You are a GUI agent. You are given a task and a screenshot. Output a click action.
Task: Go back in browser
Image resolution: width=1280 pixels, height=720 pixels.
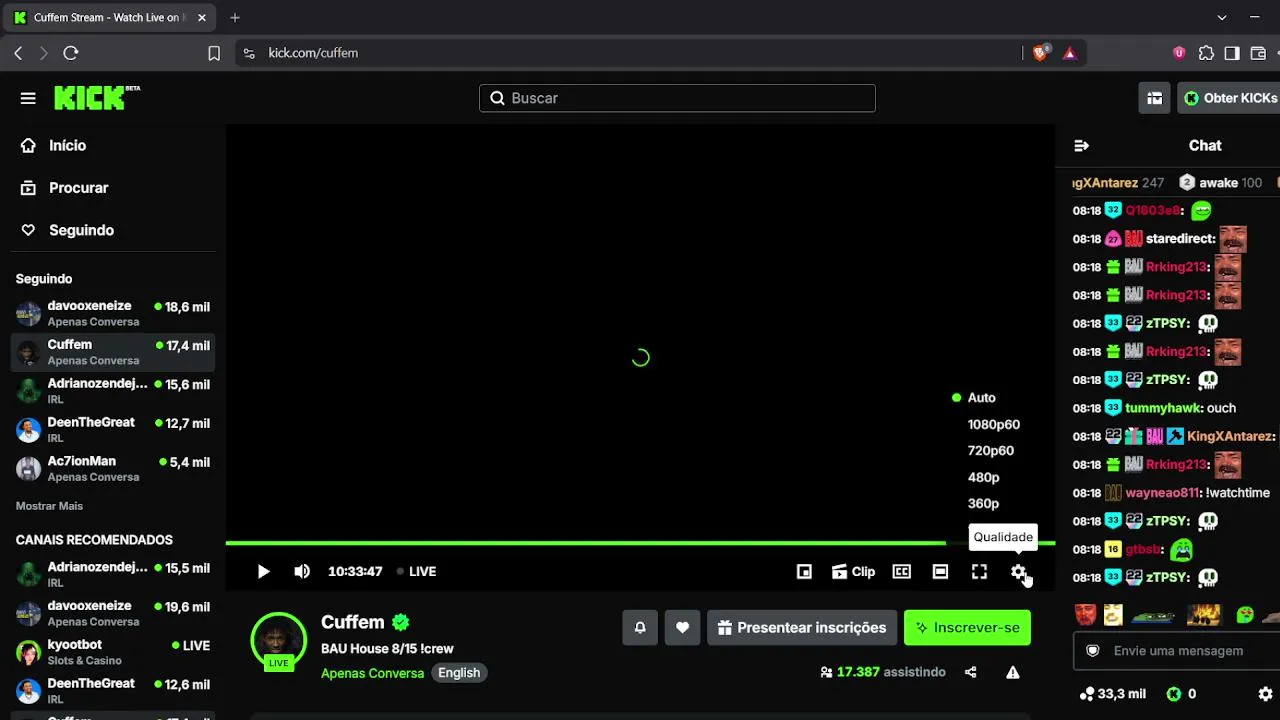point(18,53)
